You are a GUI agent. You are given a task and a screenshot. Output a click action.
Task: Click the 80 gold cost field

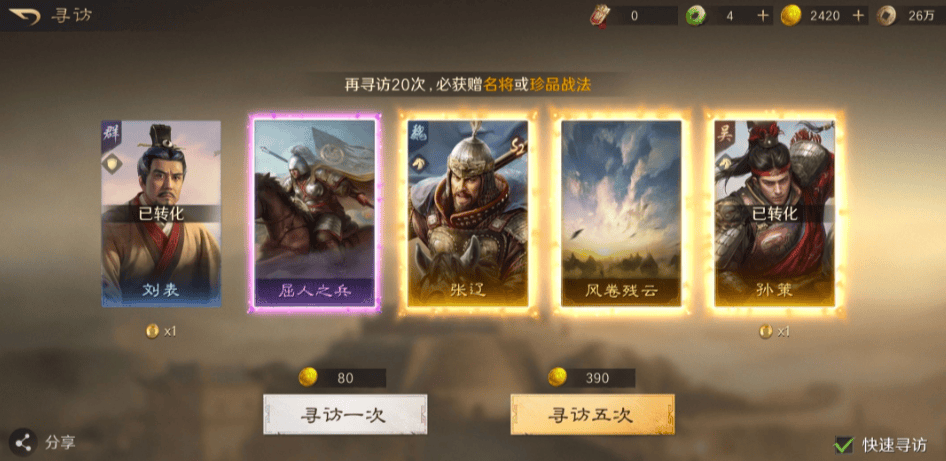click(x=343, y=378)
